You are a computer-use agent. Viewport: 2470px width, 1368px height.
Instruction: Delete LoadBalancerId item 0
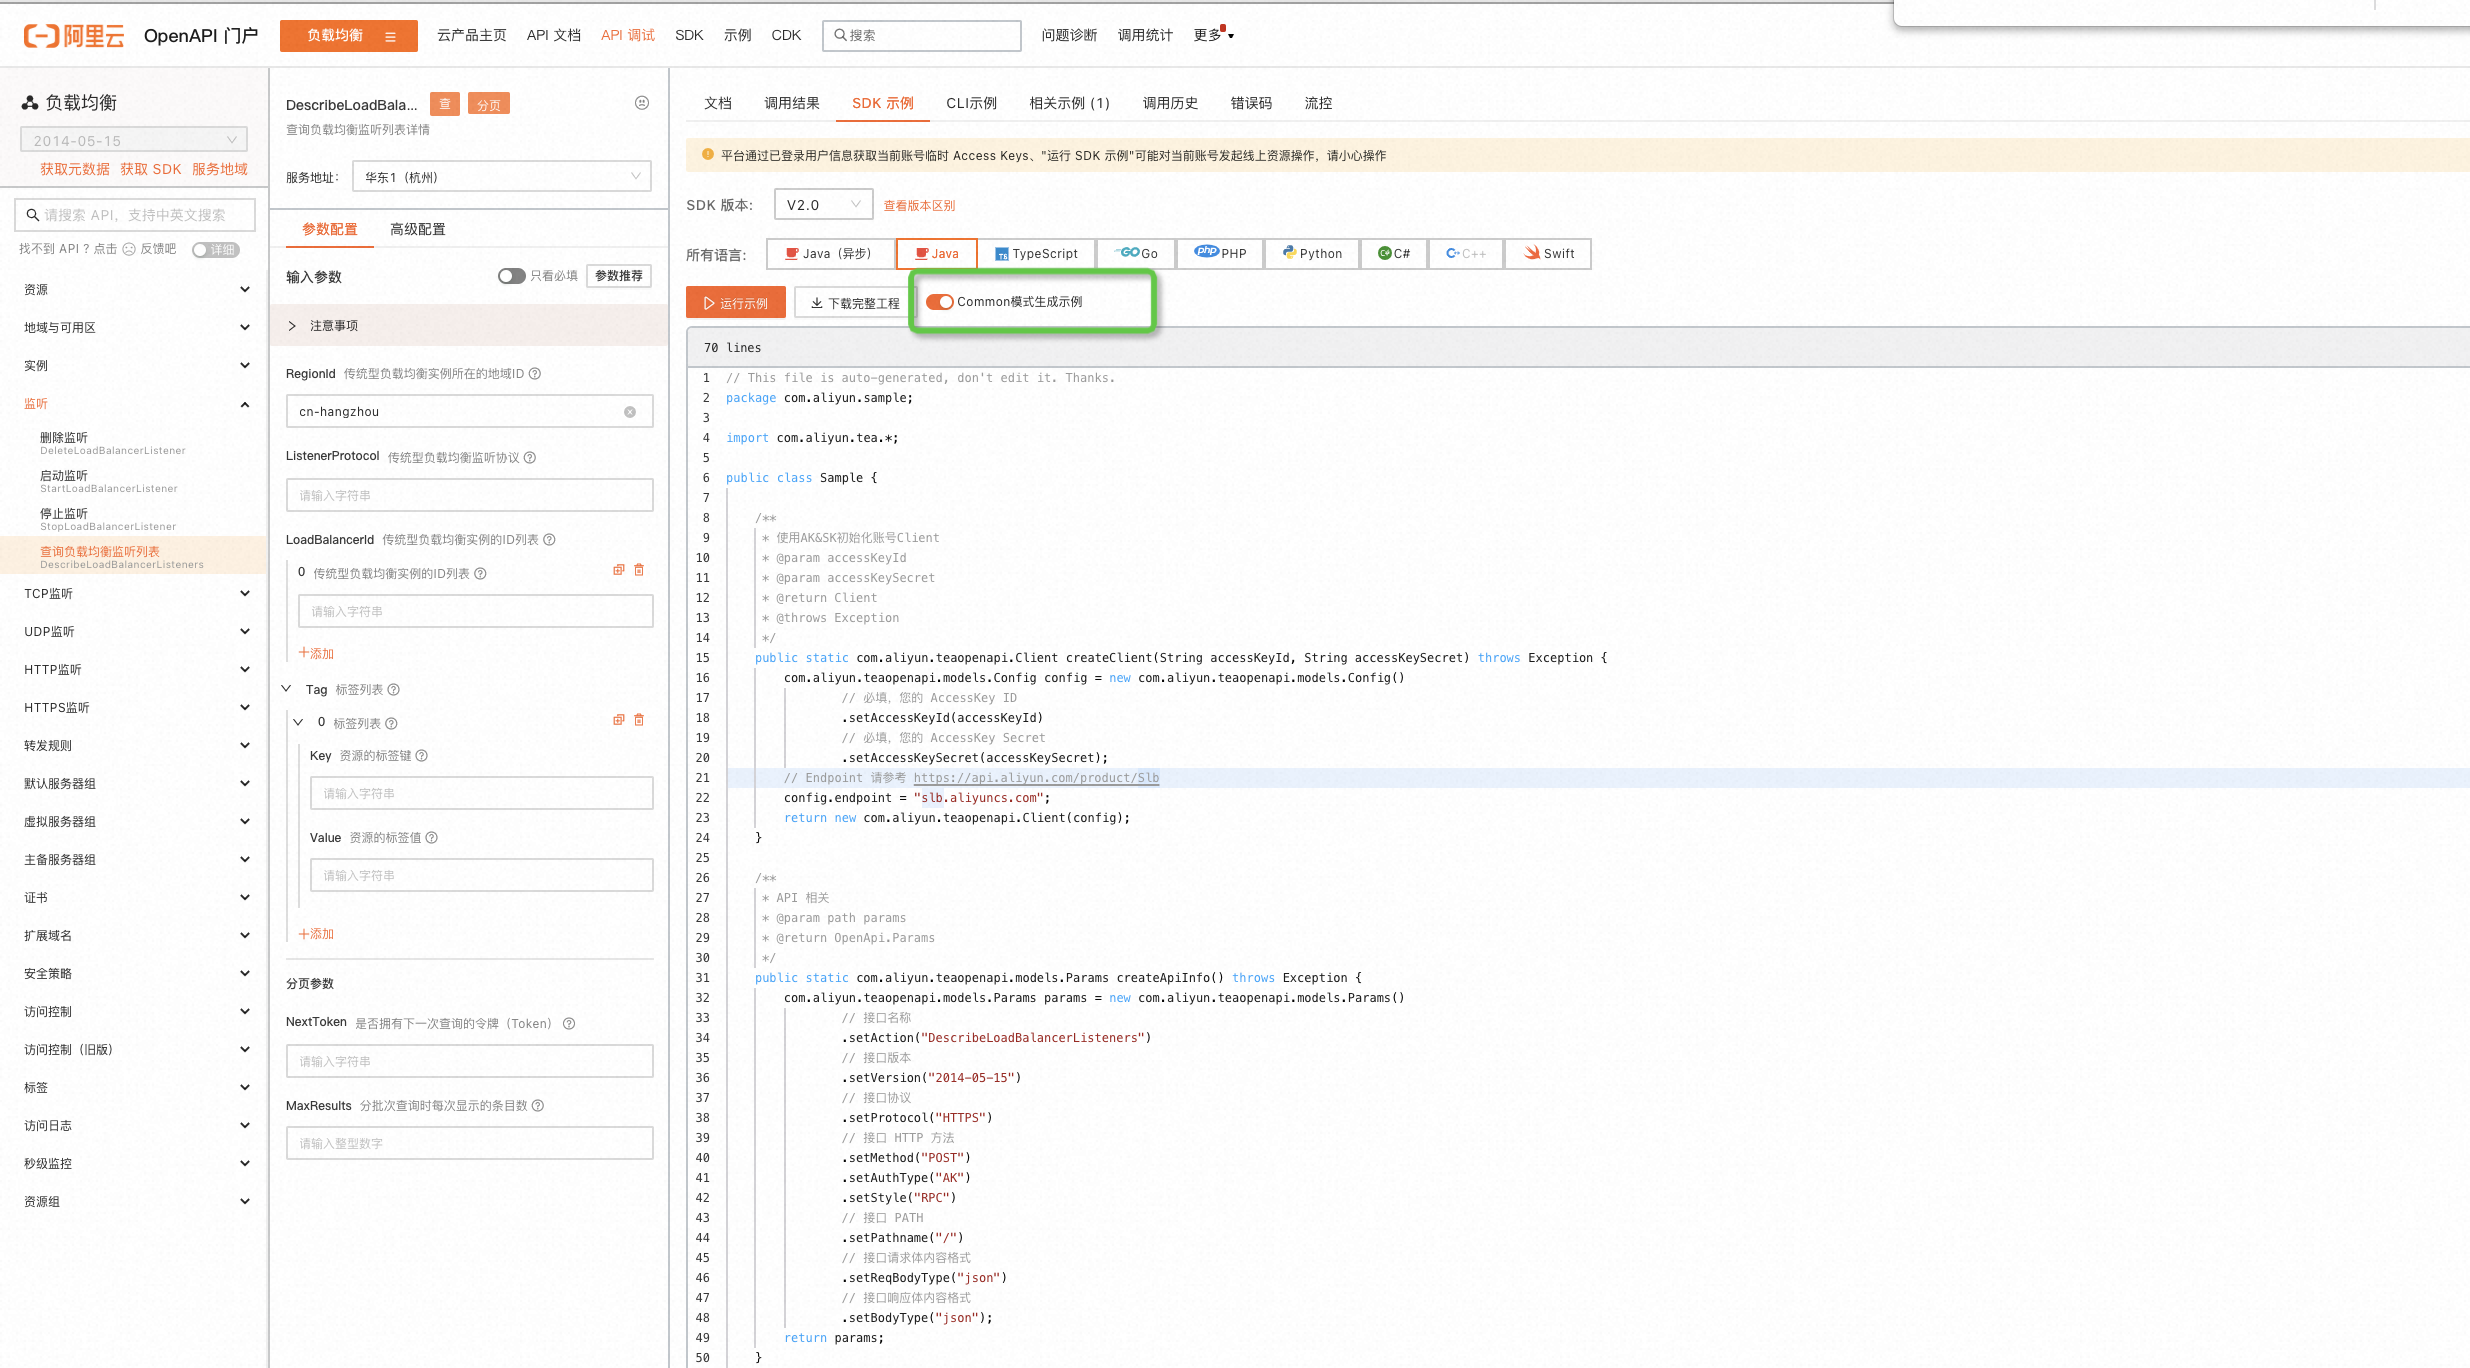(x=639, y=570)
